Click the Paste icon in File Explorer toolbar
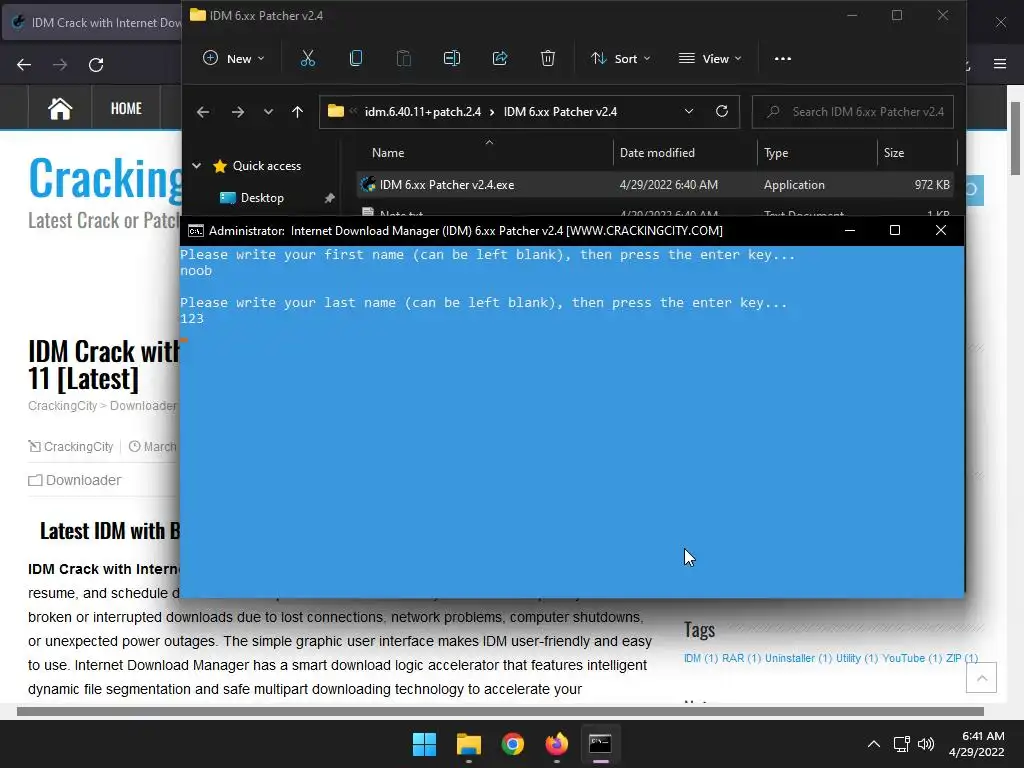 tap(404, 59)
